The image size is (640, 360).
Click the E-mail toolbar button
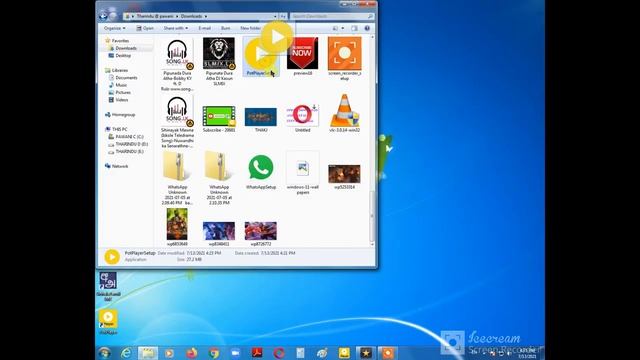click(x=204, y=28)
